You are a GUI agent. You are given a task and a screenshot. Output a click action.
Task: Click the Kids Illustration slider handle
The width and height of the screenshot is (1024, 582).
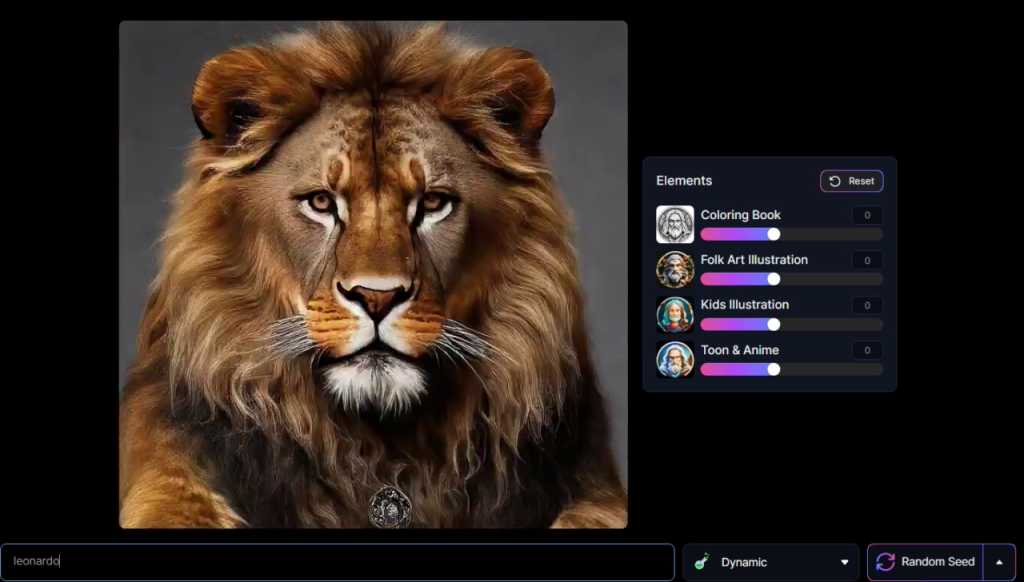coord(774,325)
